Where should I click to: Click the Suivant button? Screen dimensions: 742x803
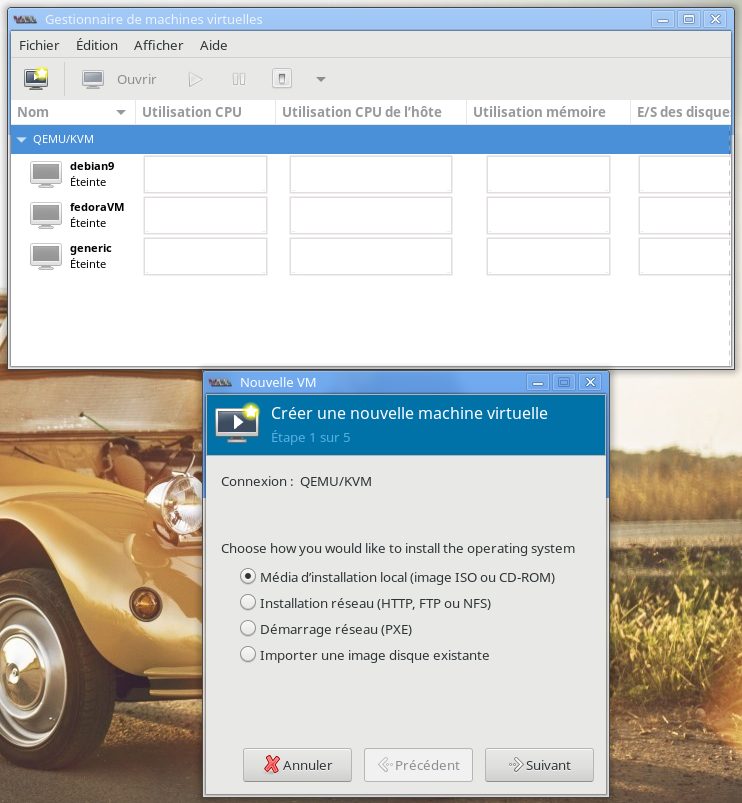tap(539, 765)
